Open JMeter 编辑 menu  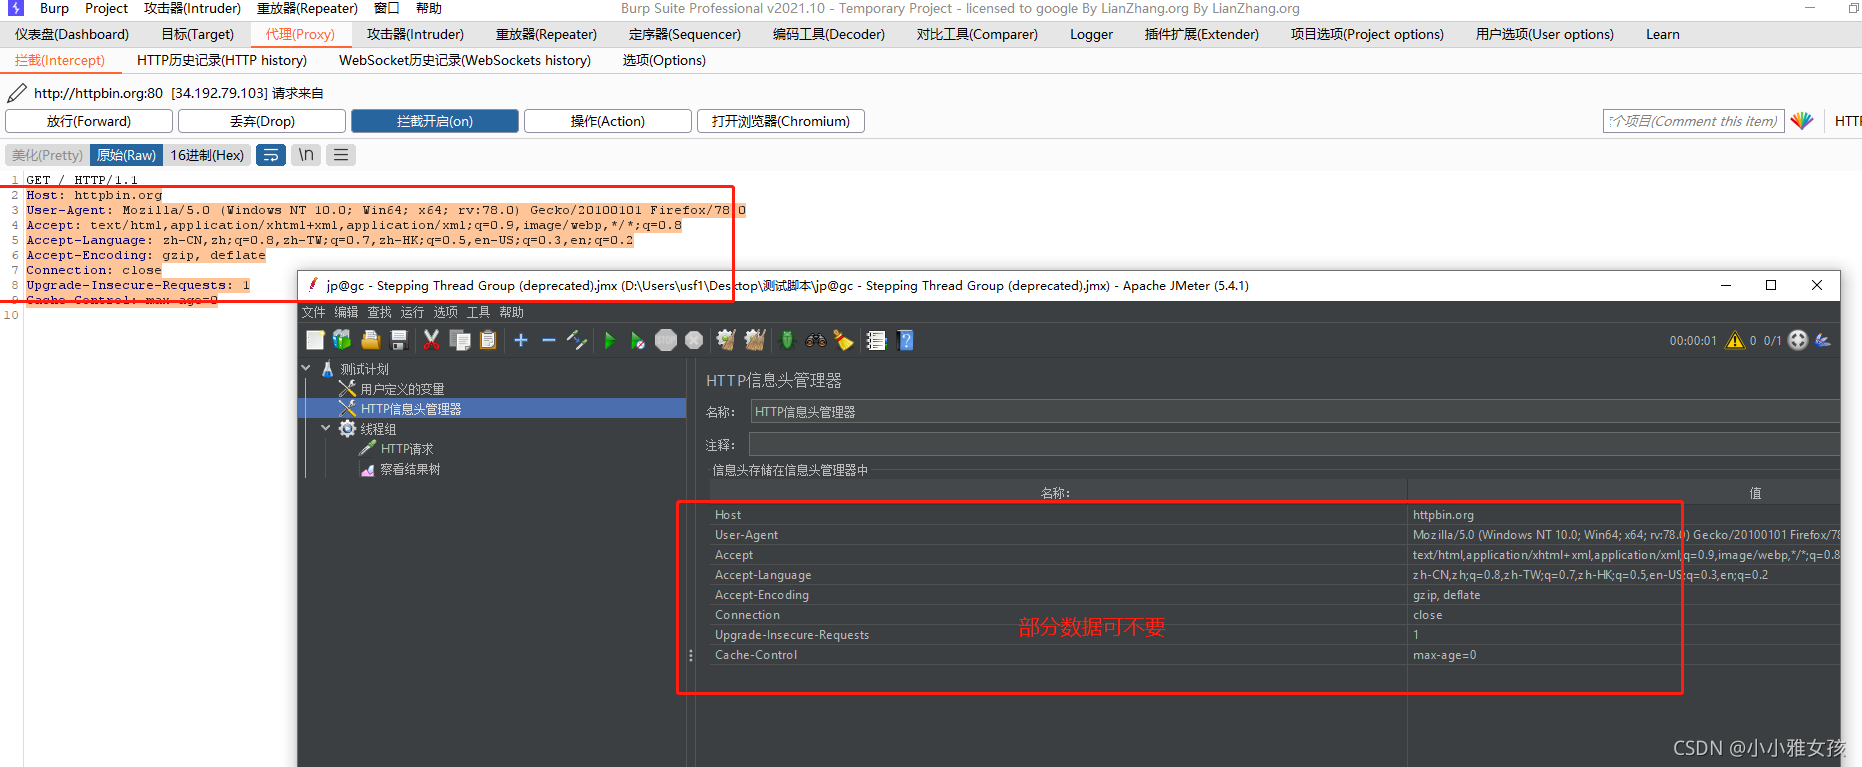(346, 312)
